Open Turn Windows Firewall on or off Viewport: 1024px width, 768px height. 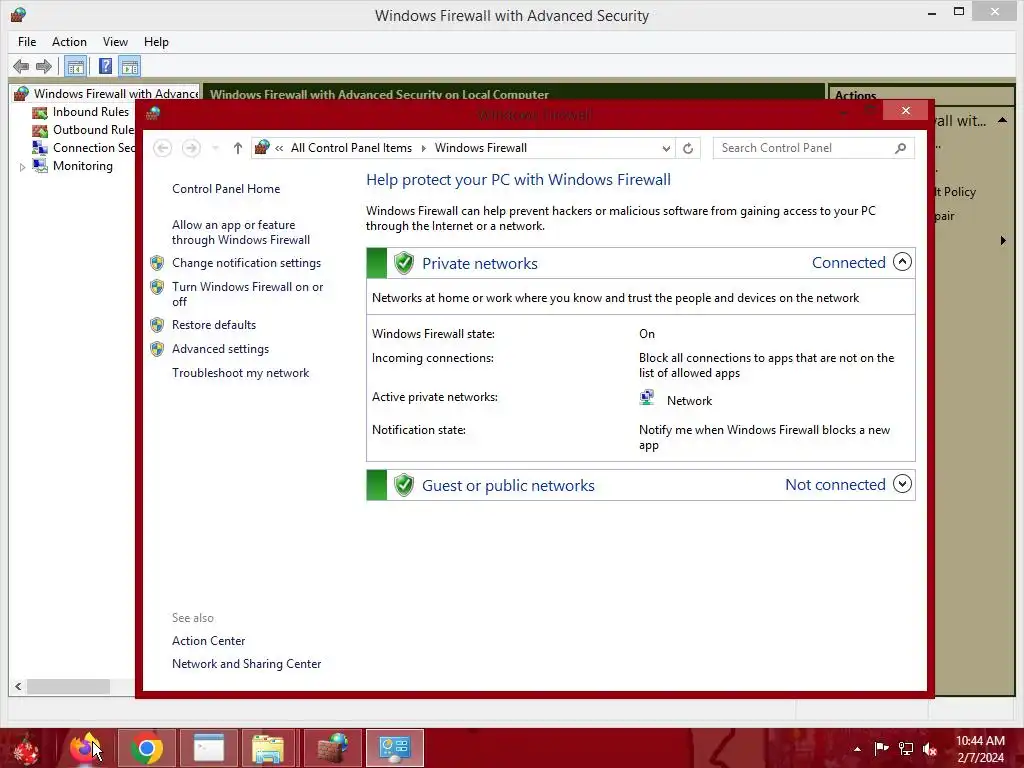click(x=248, y=294)
